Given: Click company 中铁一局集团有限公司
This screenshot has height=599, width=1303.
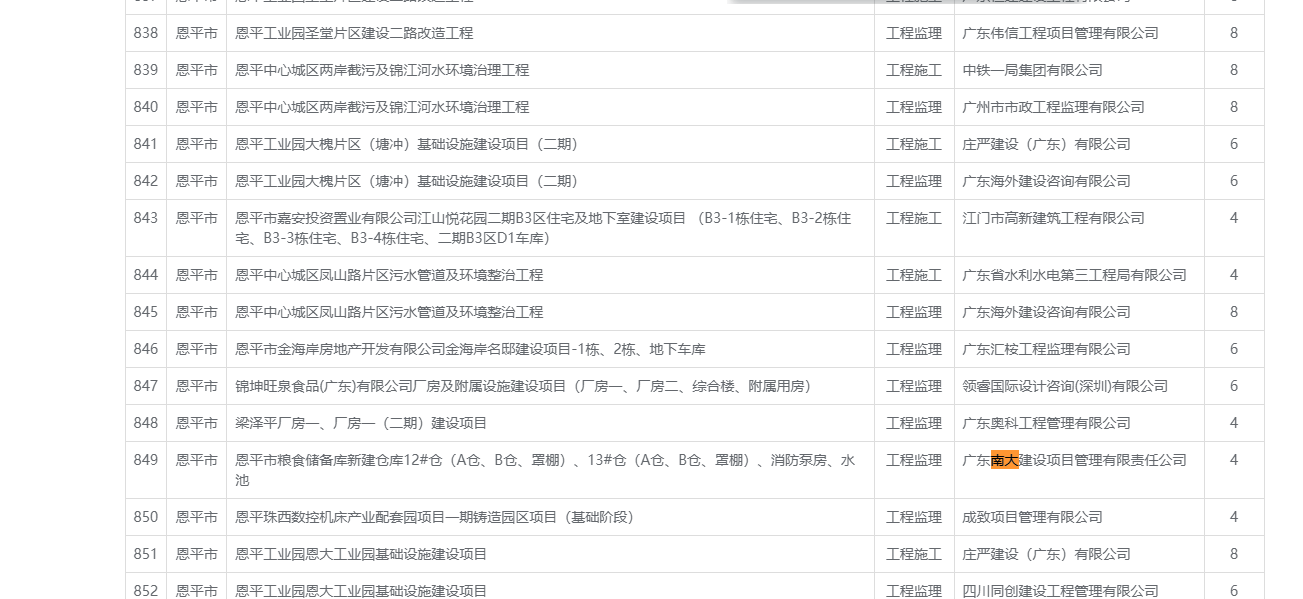Looking at the screenshot, I should [x=1032, y=70].
